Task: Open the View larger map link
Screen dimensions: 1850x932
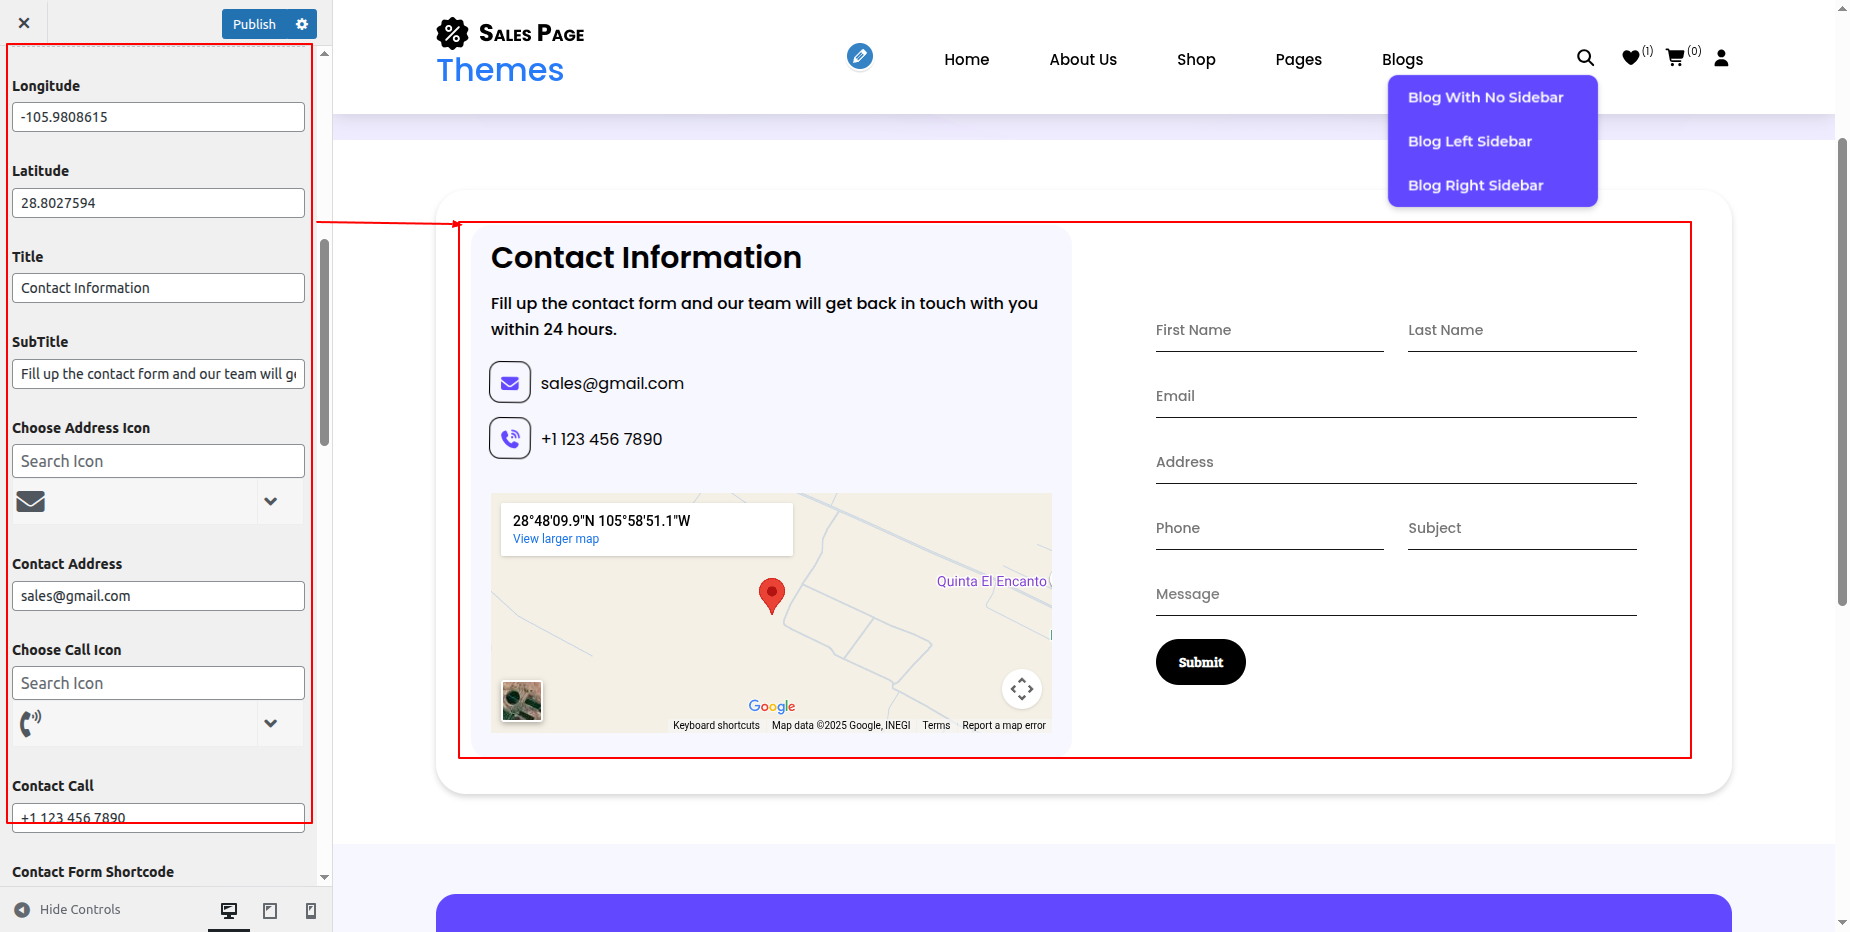Action: tap(556, 539)
